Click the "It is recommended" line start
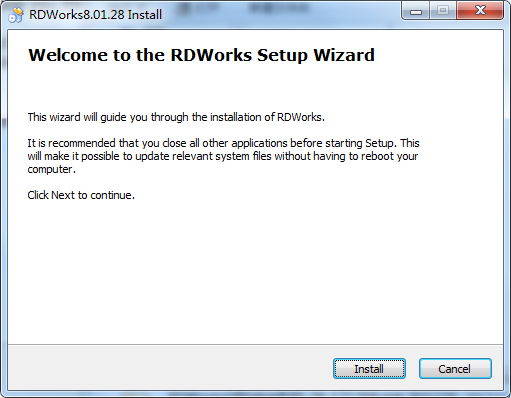This screenshot has width=511, height=398. [71, 143]
